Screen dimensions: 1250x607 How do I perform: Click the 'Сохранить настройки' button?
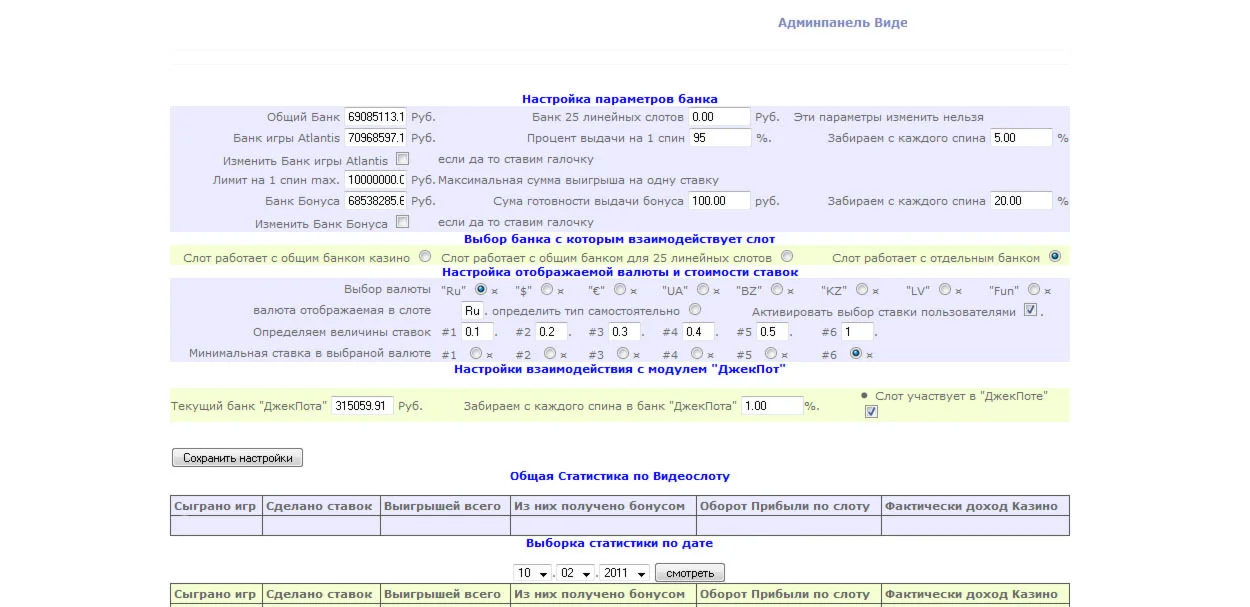pyautogui.click(x=237, y=458)
